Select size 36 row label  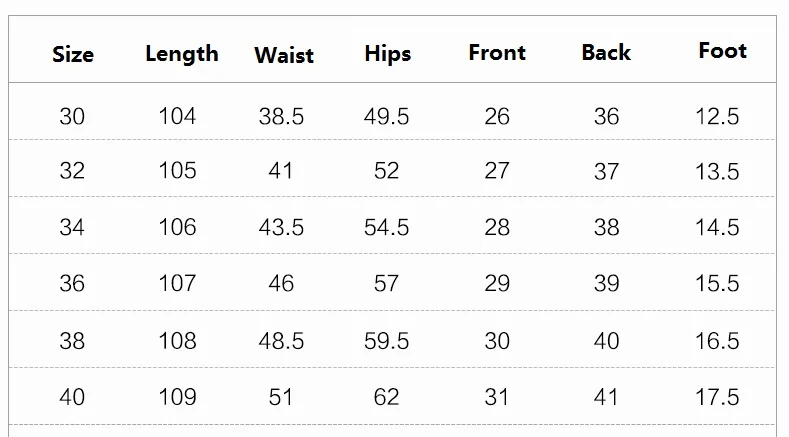pyautogui.click(x=72, y=283)
